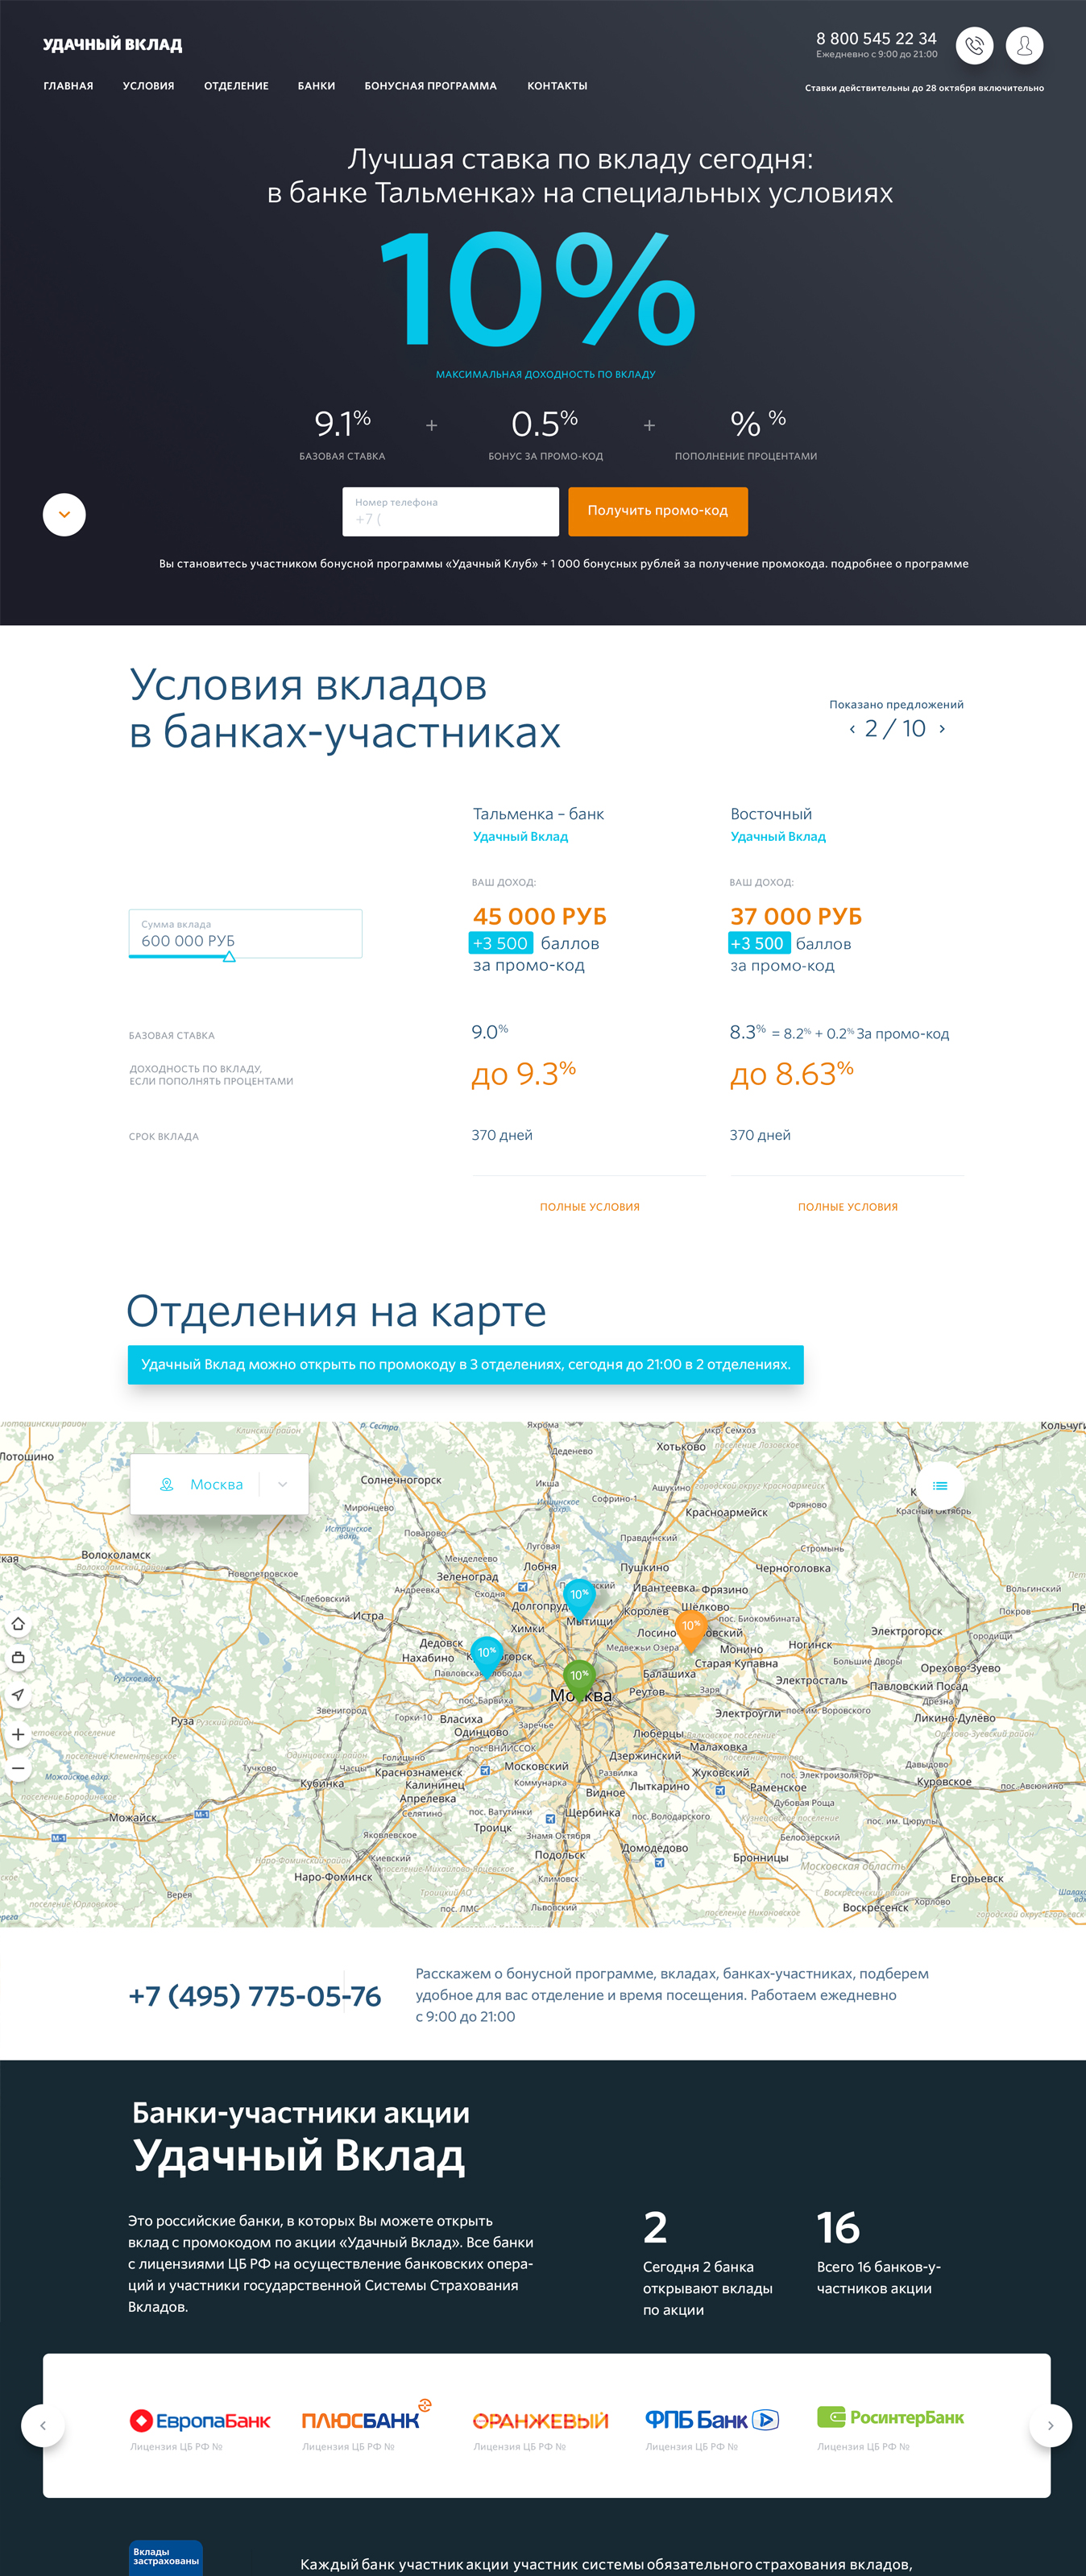The width and height of the screenshot is (1086, 2576).
Task: Click the ОРАНЖЕВЫЙ bank logo
Action: click(540, 2421)
